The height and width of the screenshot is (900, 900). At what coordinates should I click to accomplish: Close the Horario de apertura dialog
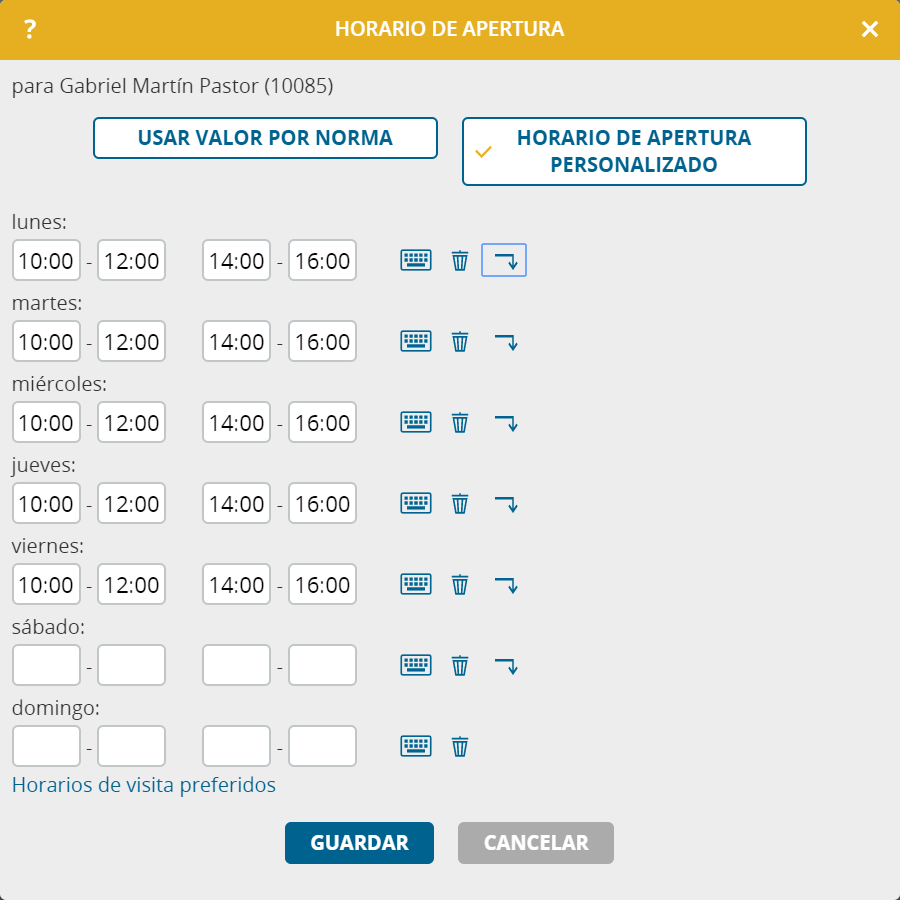pyautogui.click(x=870, y=29)
